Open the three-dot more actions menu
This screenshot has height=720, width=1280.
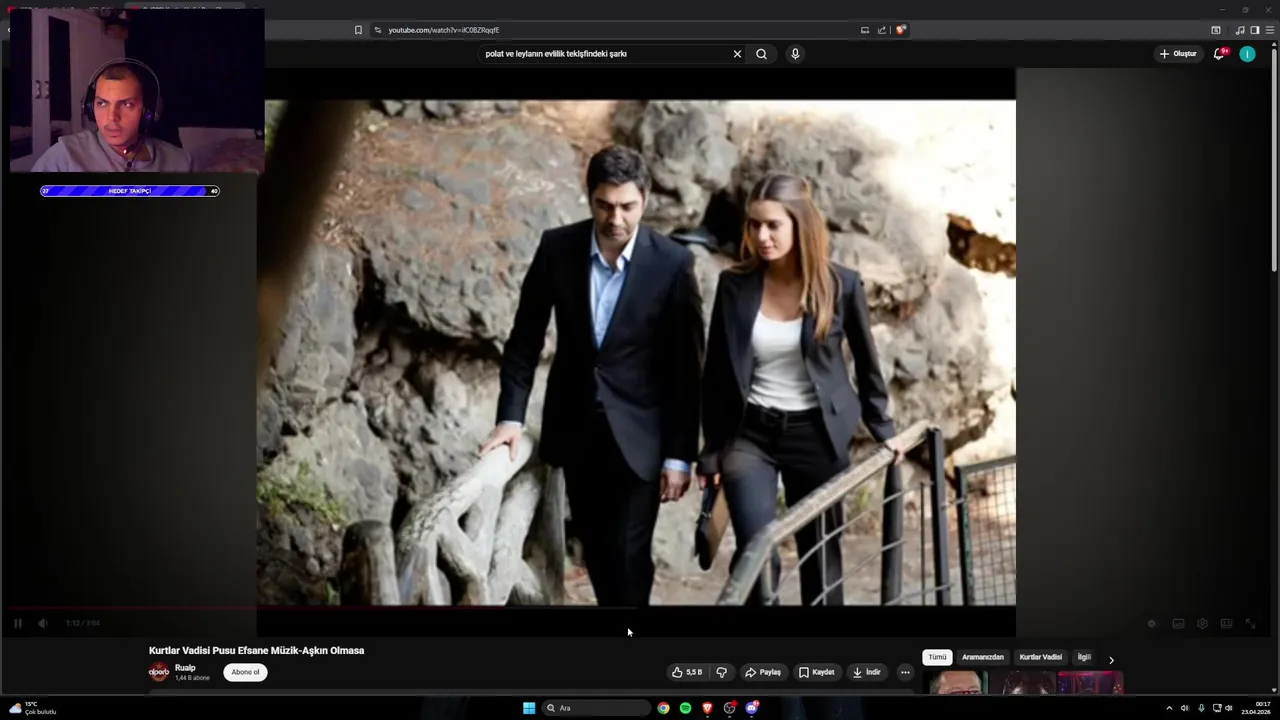coord(905,672)
